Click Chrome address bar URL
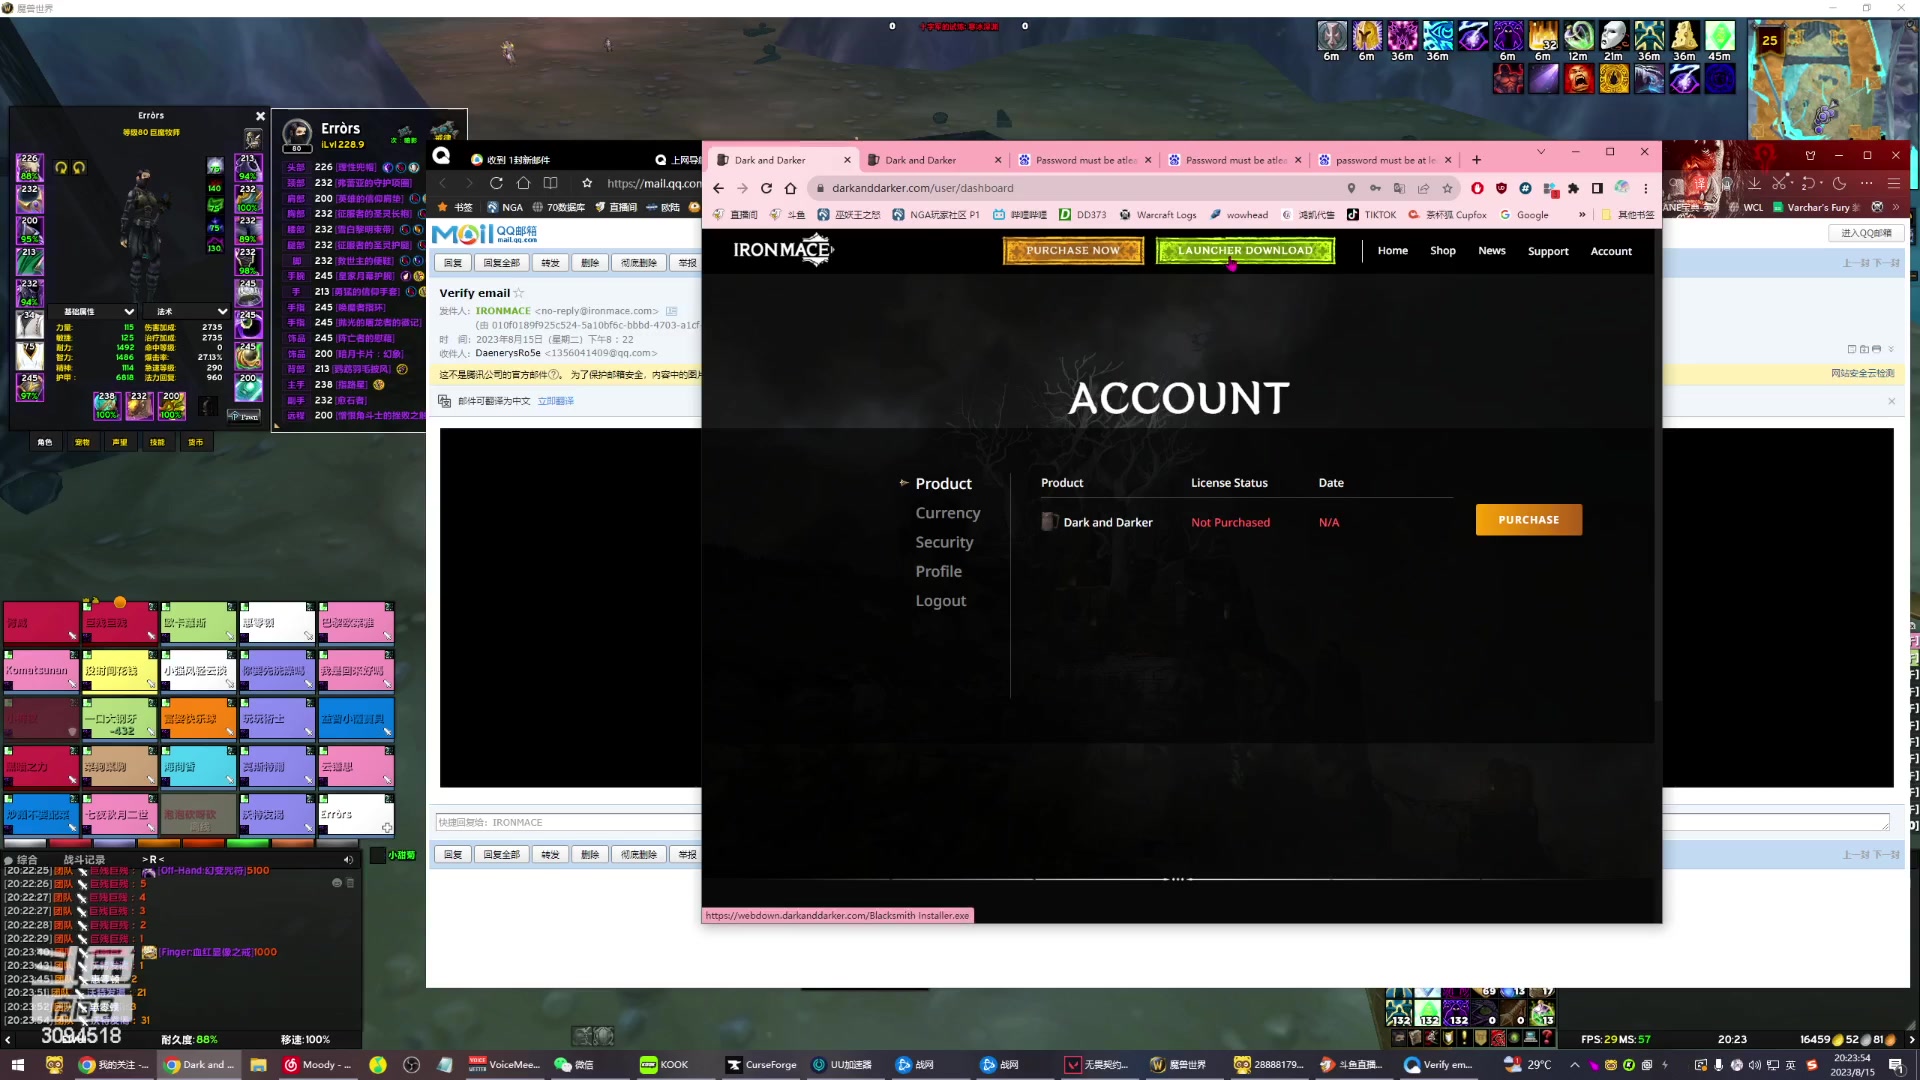Viewport: 1920px width, 1080px height. [922, 188]
